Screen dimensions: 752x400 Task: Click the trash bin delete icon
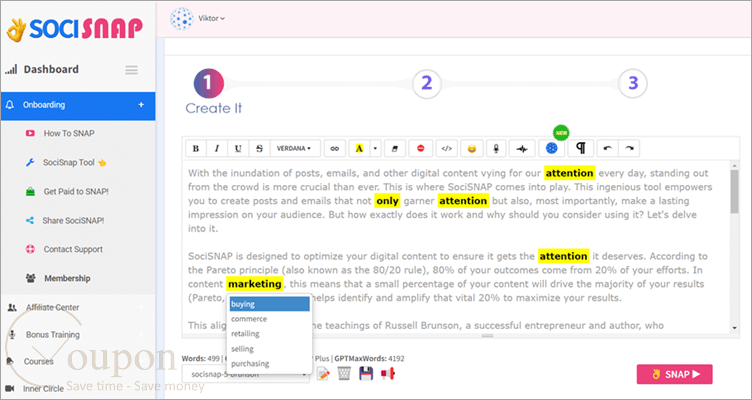[x=344, y=373]
